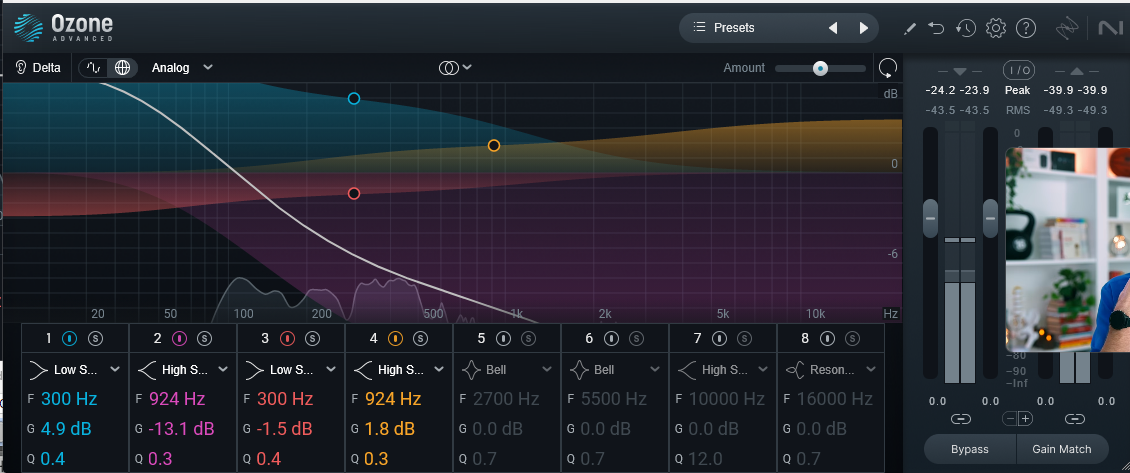Solo band 3 with S button

[312, 338]
